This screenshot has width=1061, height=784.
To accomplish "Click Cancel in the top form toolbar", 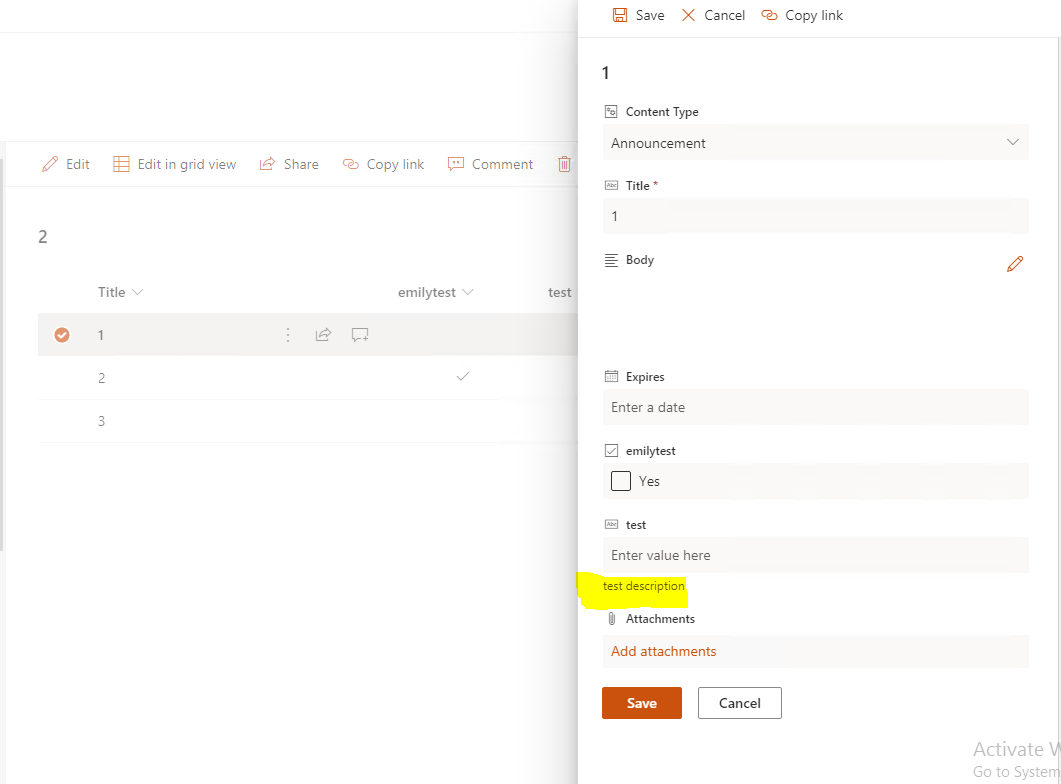I will click(x=713, y=15).
